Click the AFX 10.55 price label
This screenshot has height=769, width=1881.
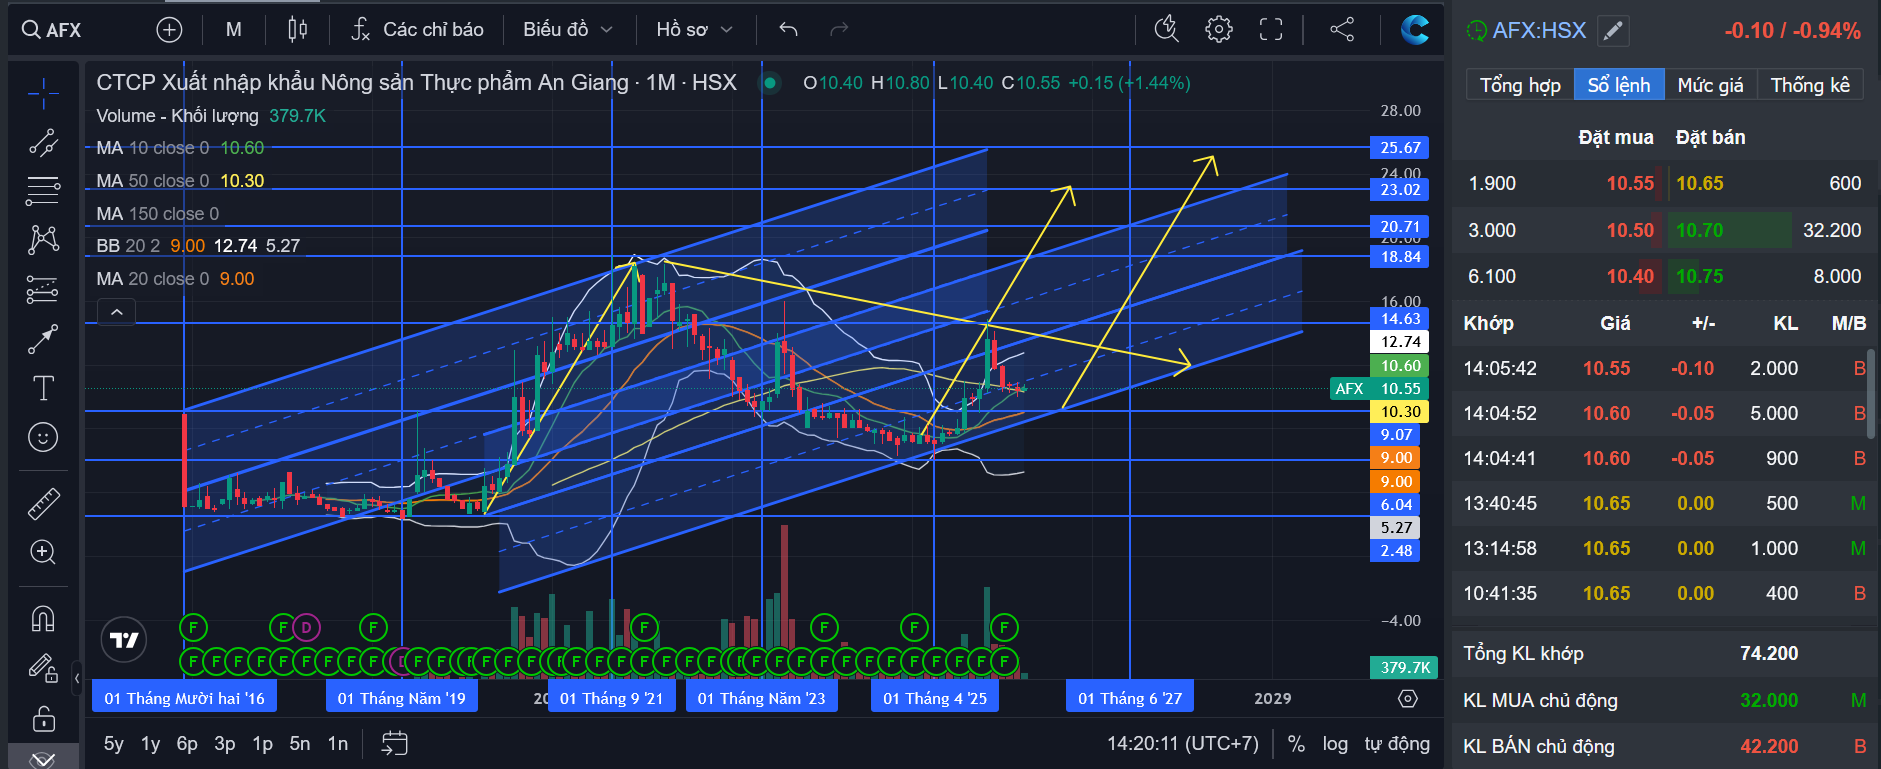(x=1380, y=389)
